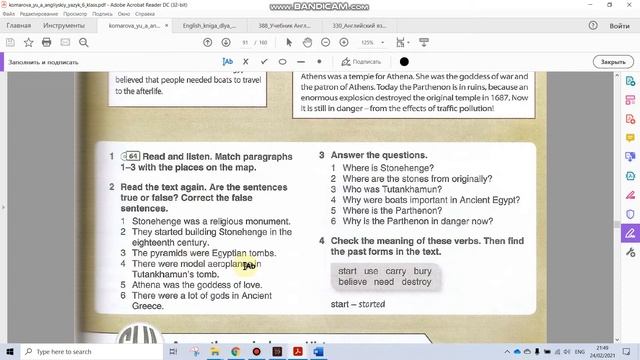Viewport: 640px width, 360px height.
Task: Open the black color swatch
Action: click(404, 62)
